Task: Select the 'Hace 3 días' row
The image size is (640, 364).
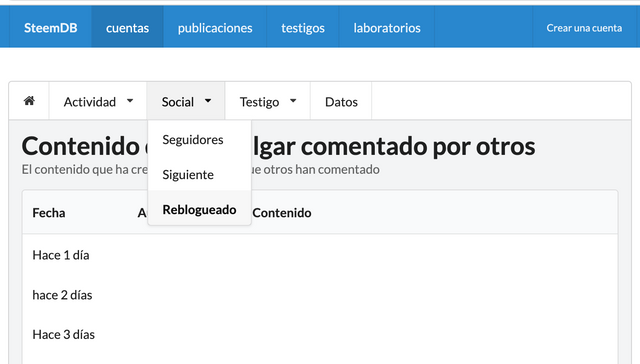Action: (320, 334)
